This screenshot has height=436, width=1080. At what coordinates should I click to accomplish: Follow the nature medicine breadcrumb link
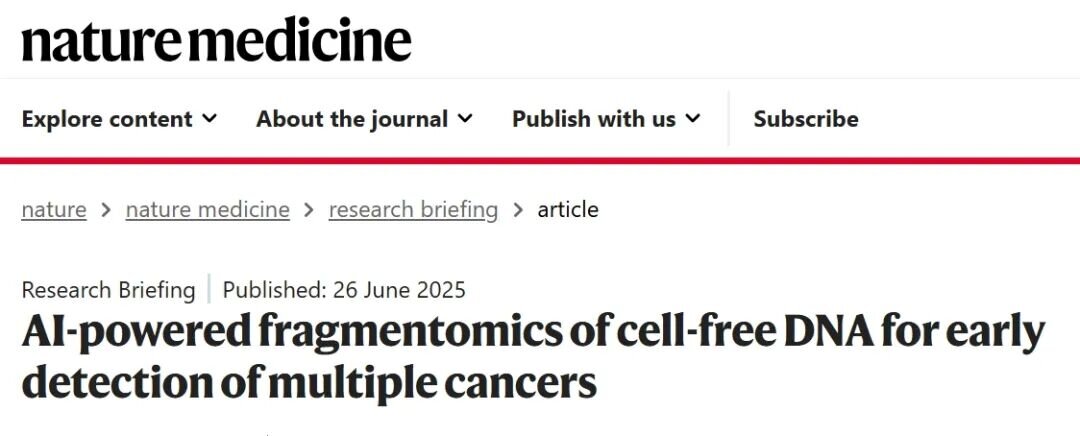pos(207,210)
